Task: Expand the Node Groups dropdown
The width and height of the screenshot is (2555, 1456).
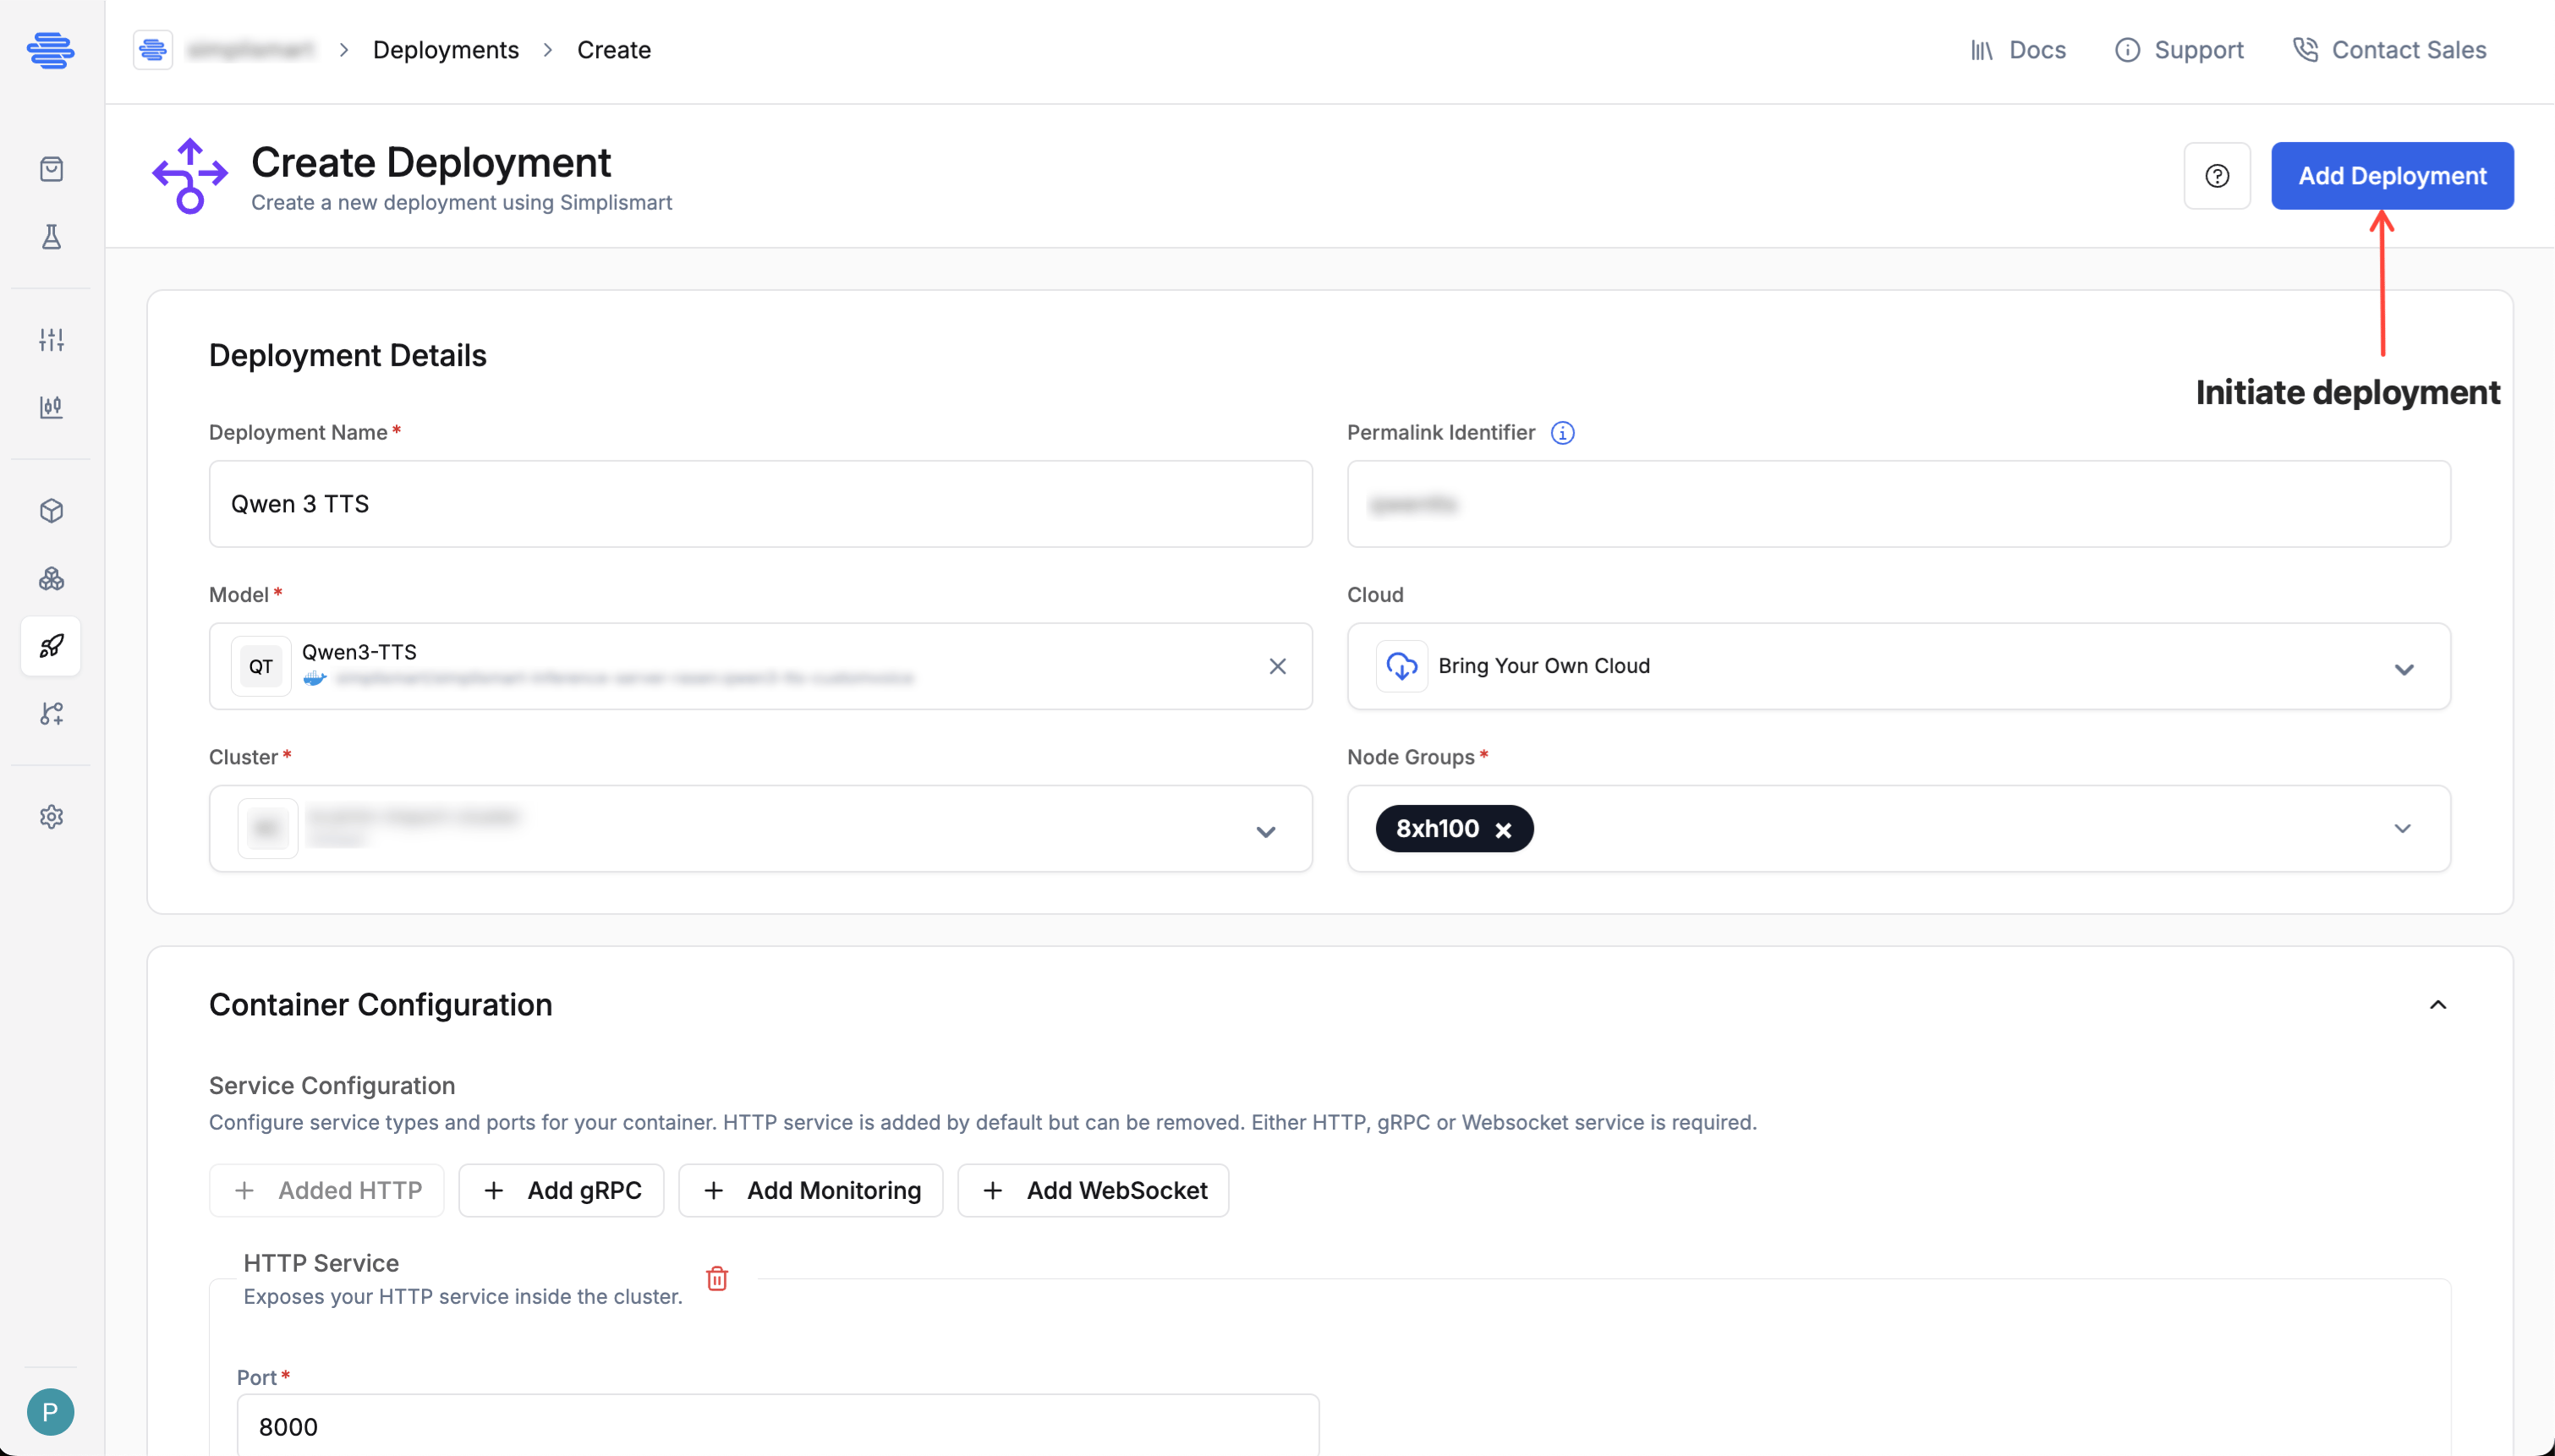Action: coord(2402,829)
